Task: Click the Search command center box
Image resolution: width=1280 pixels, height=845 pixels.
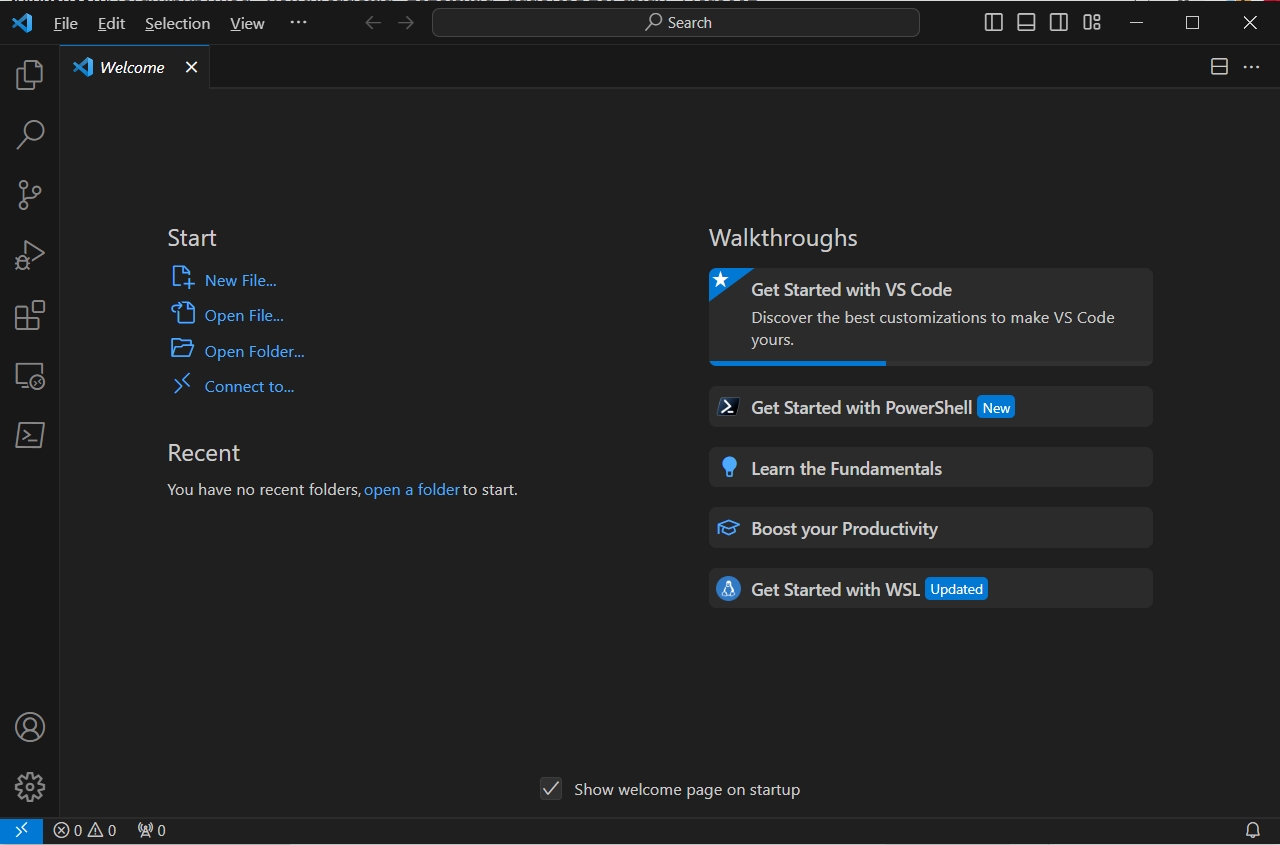Action: [x=676, y=22]
